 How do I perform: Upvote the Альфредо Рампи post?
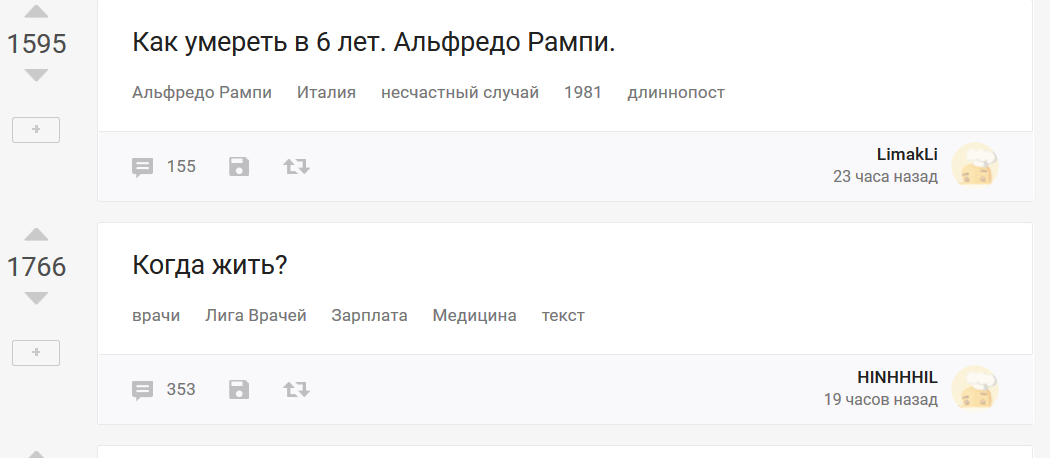coord(36,12)
